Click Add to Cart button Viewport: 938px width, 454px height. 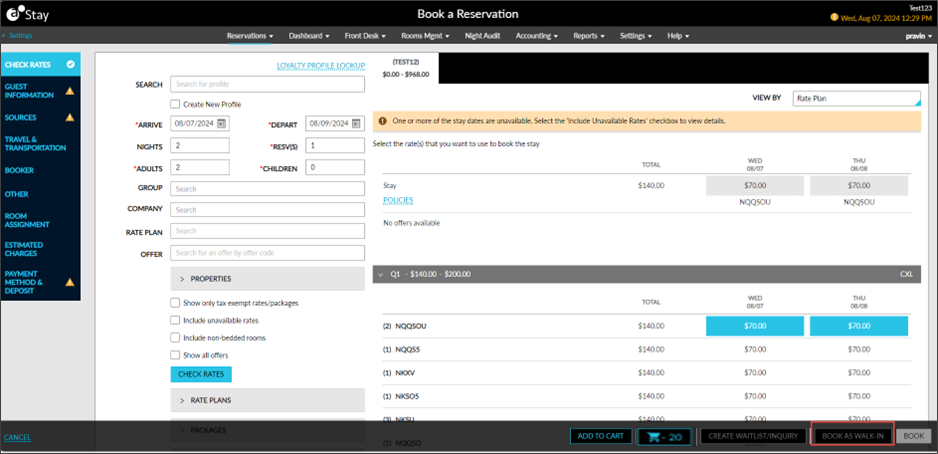click(601, 436)
